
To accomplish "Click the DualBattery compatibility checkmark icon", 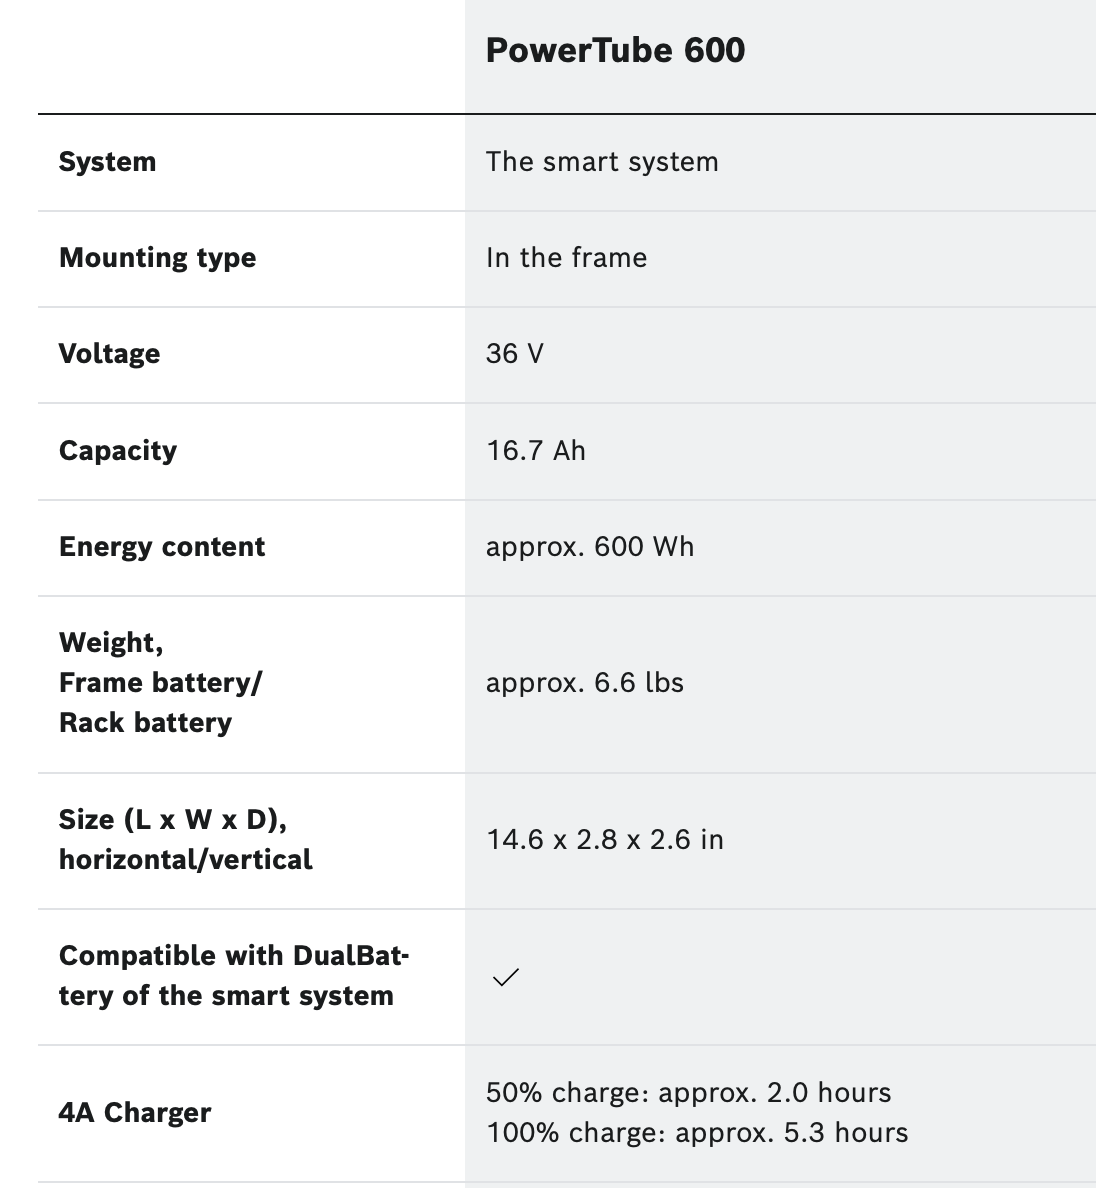I will [x=505, y=977].
